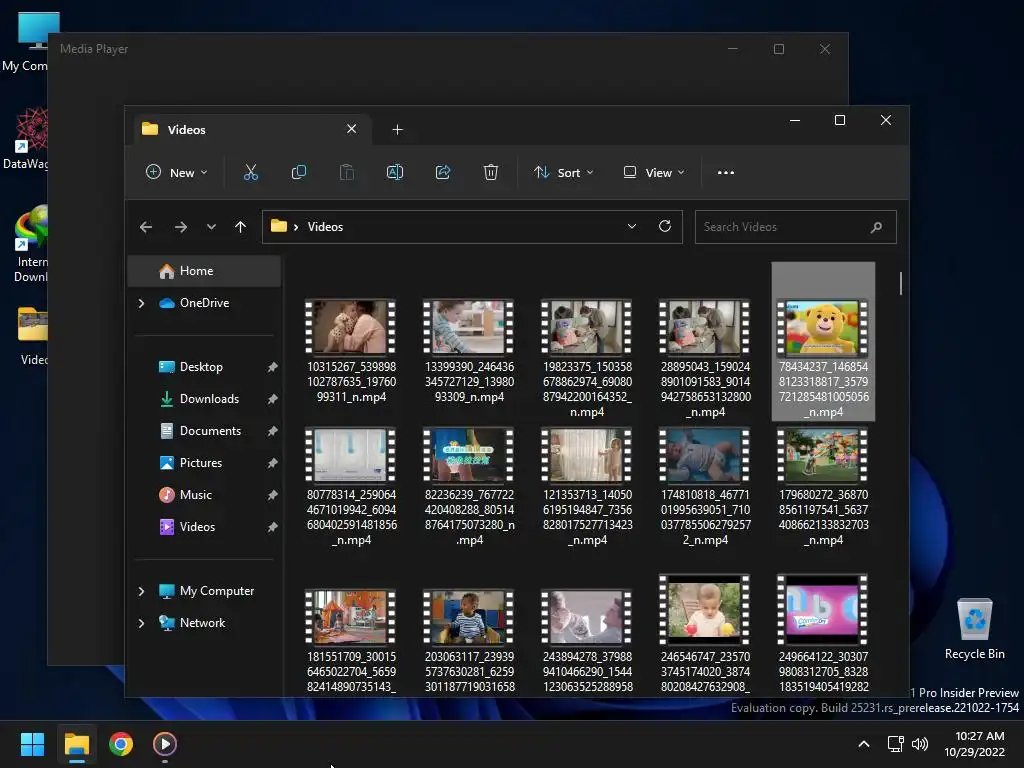Click the file list vertical scrollbar

(x=901, y=283)
